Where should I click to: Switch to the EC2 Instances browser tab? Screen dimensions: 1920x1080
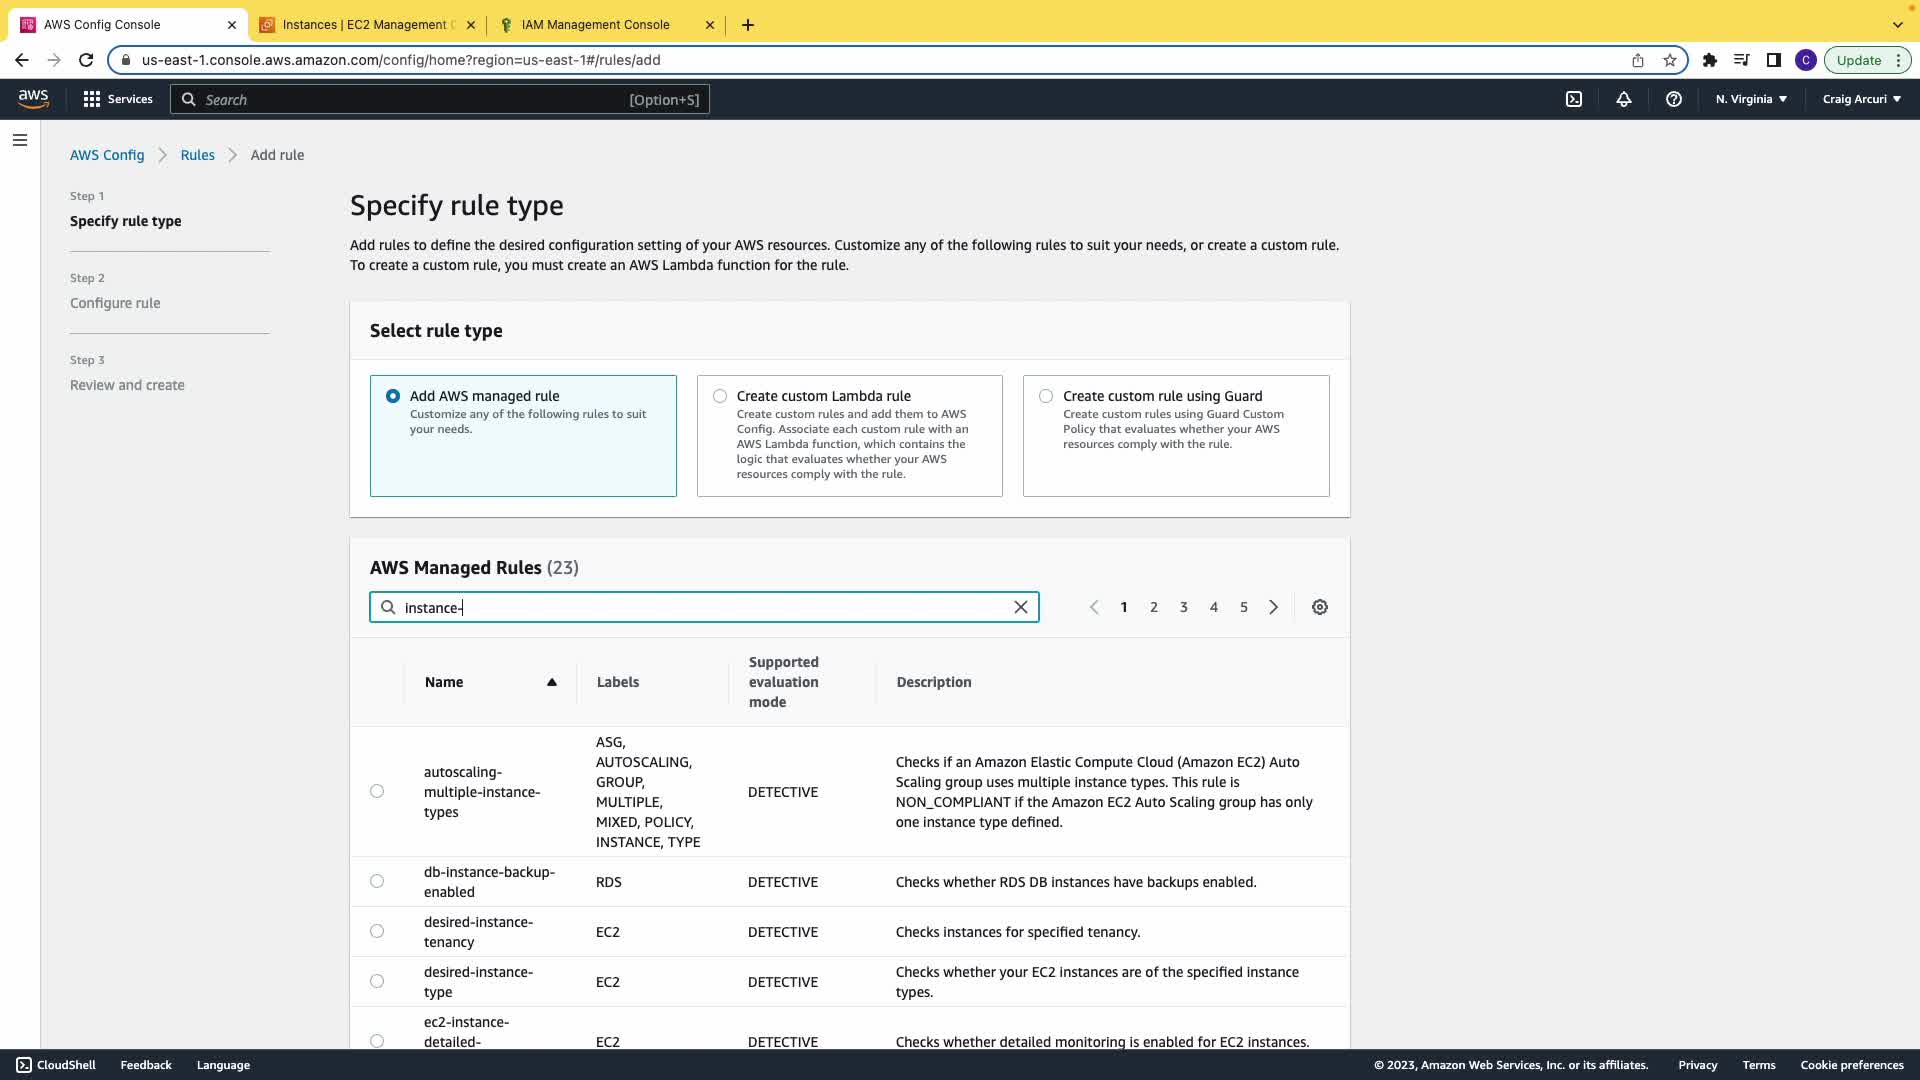(x=367, y=25)
